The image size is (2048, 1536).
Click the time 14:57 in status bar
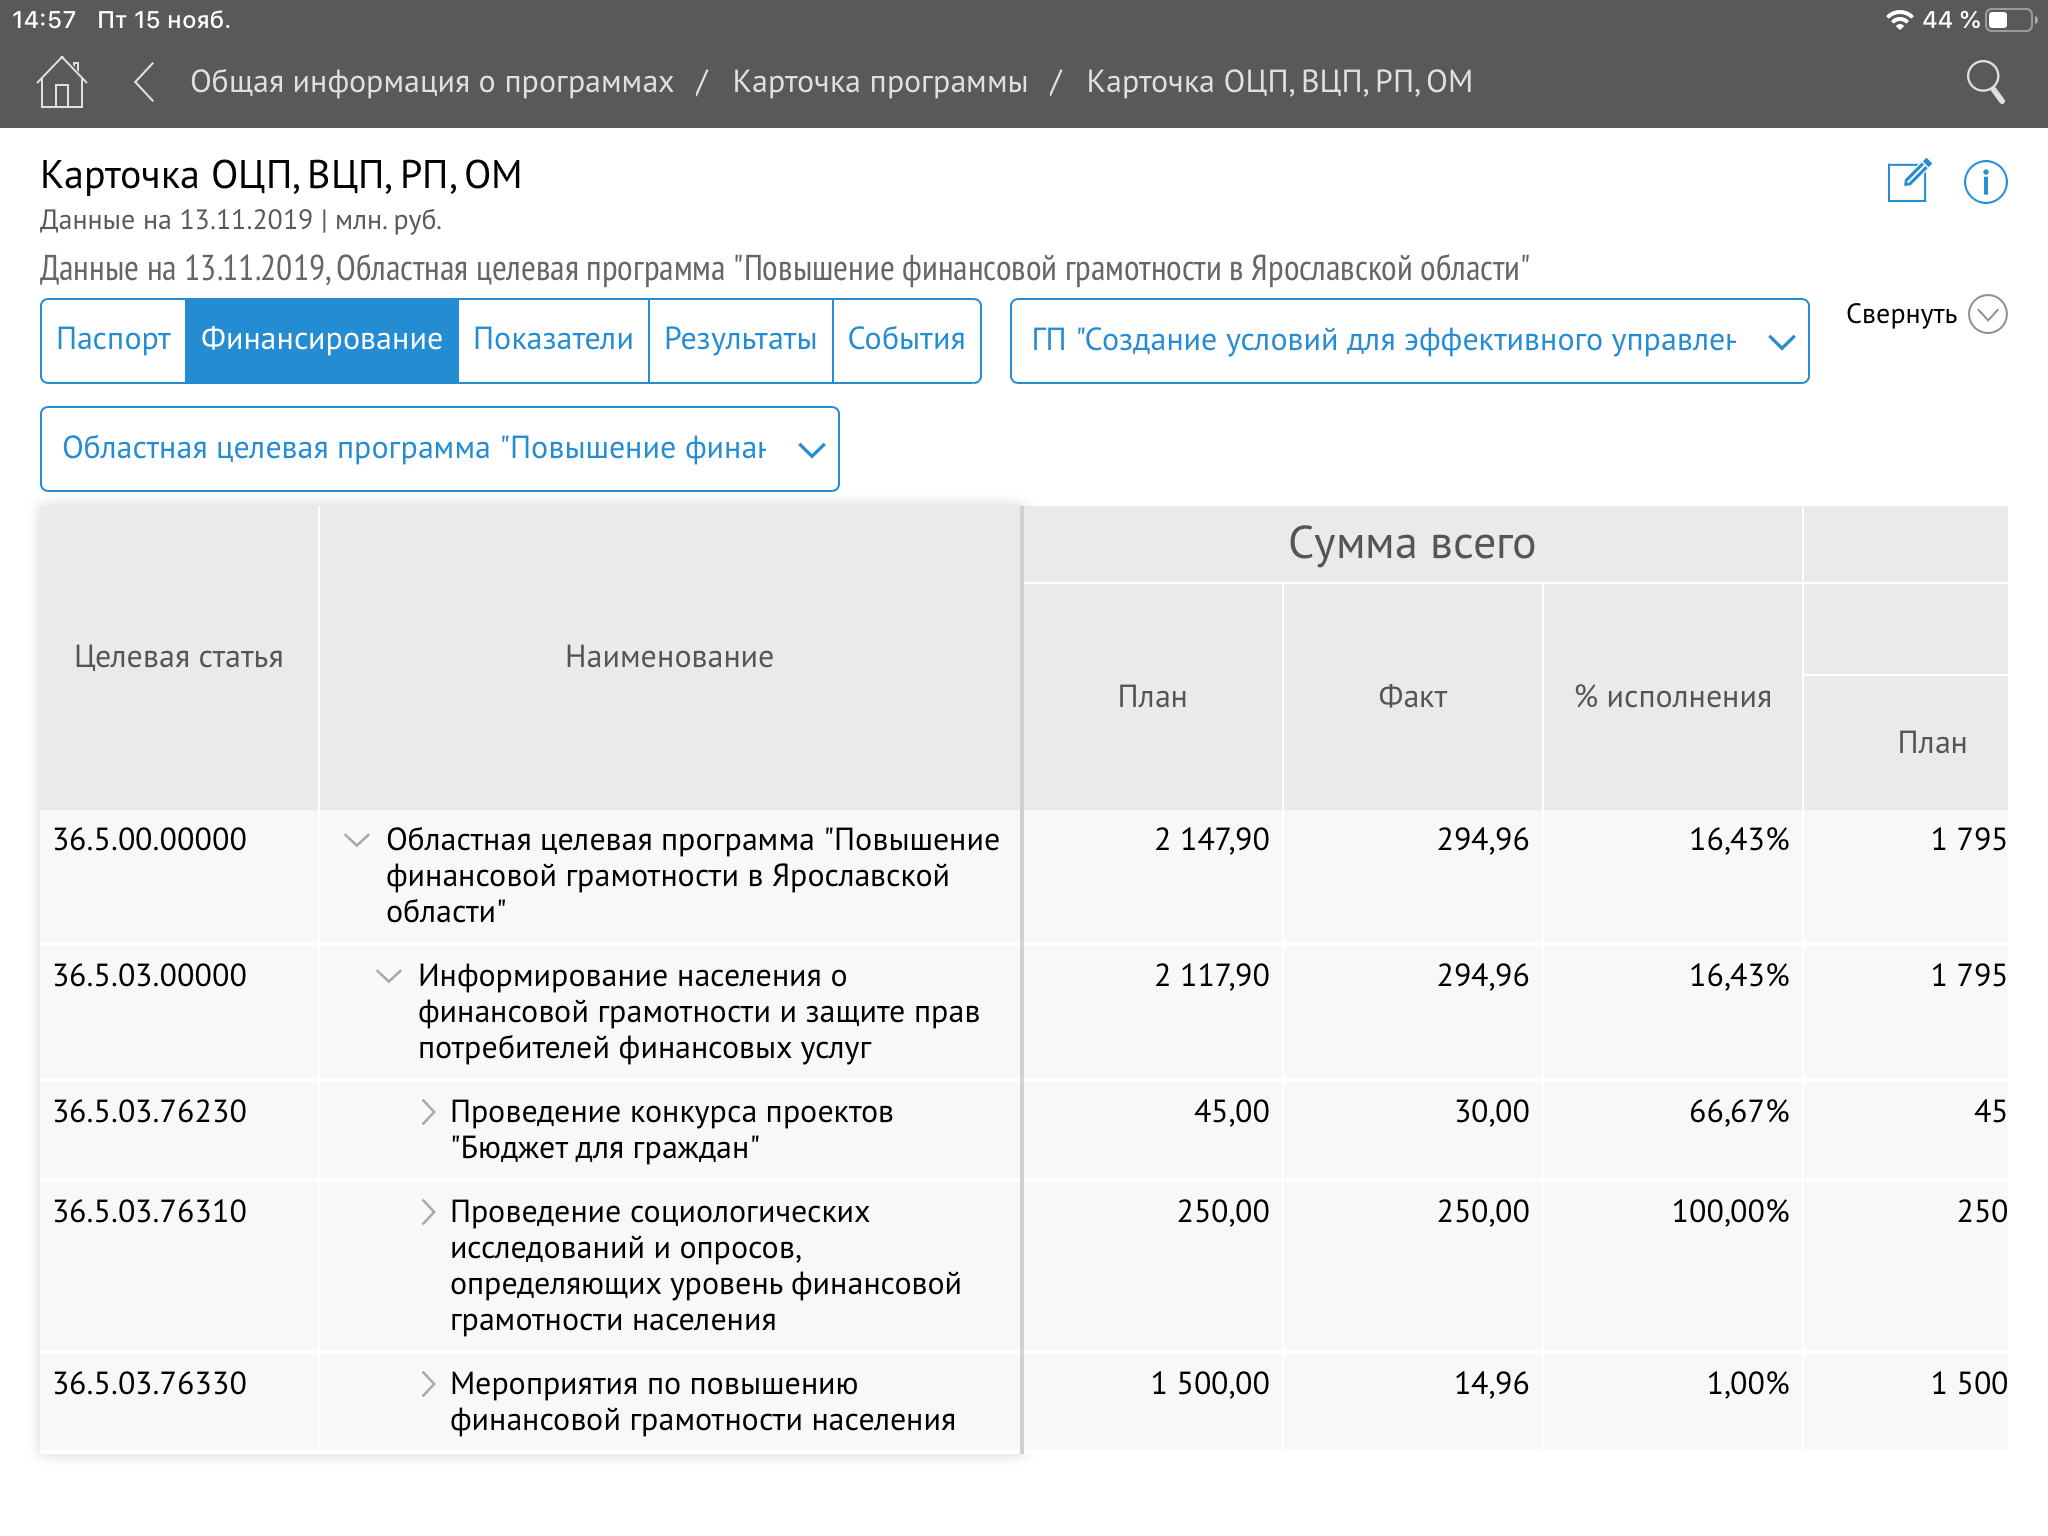[x=44, y=20]
